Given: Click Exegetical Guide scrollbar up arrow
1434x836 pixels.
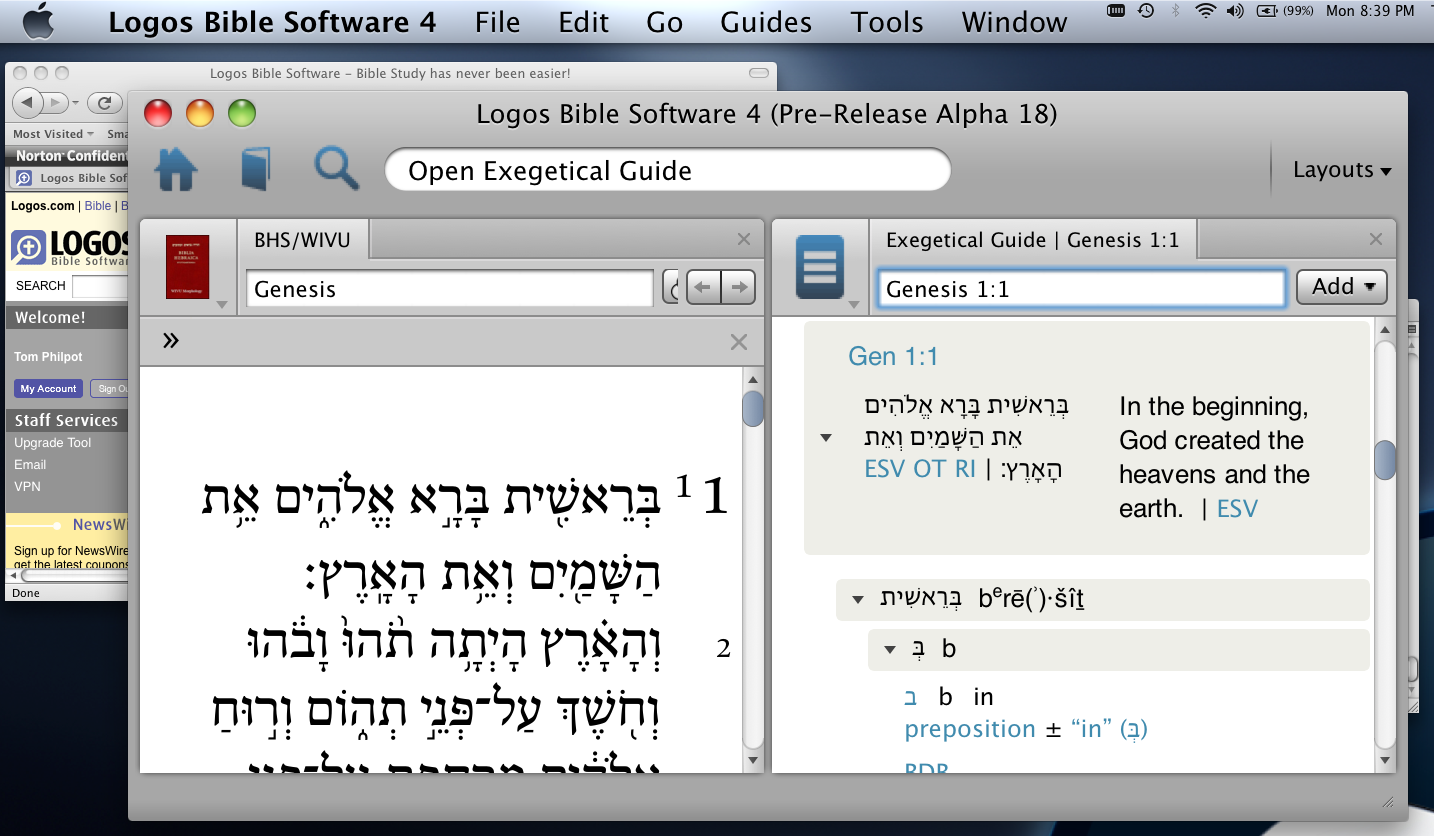Looking at the screenshot, I should pos(1385,329).
